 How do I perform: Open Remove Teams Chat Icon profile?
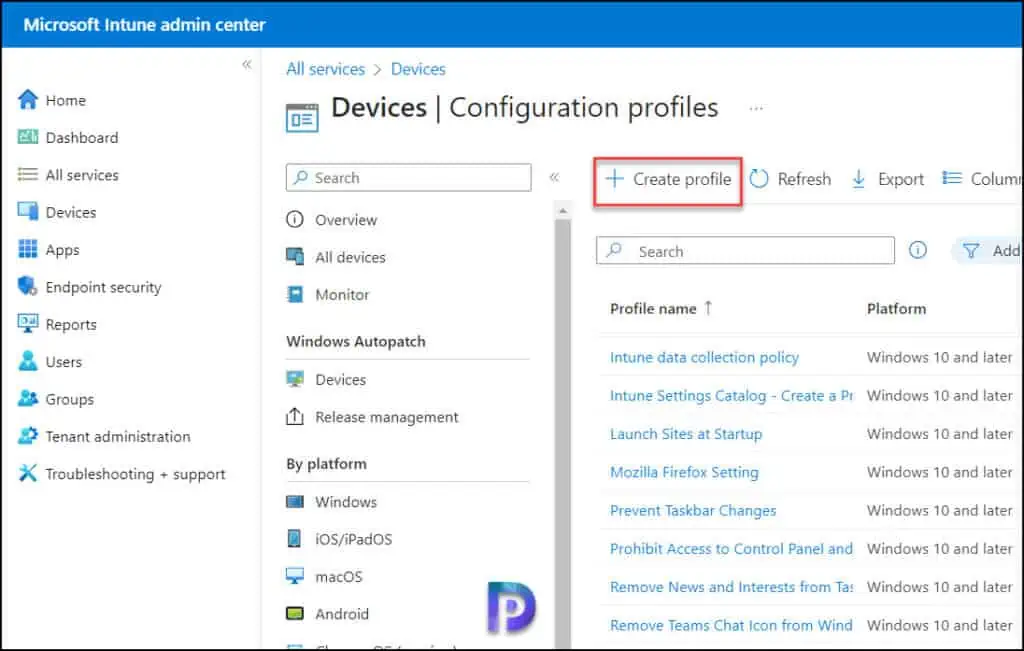click(731, 626)
